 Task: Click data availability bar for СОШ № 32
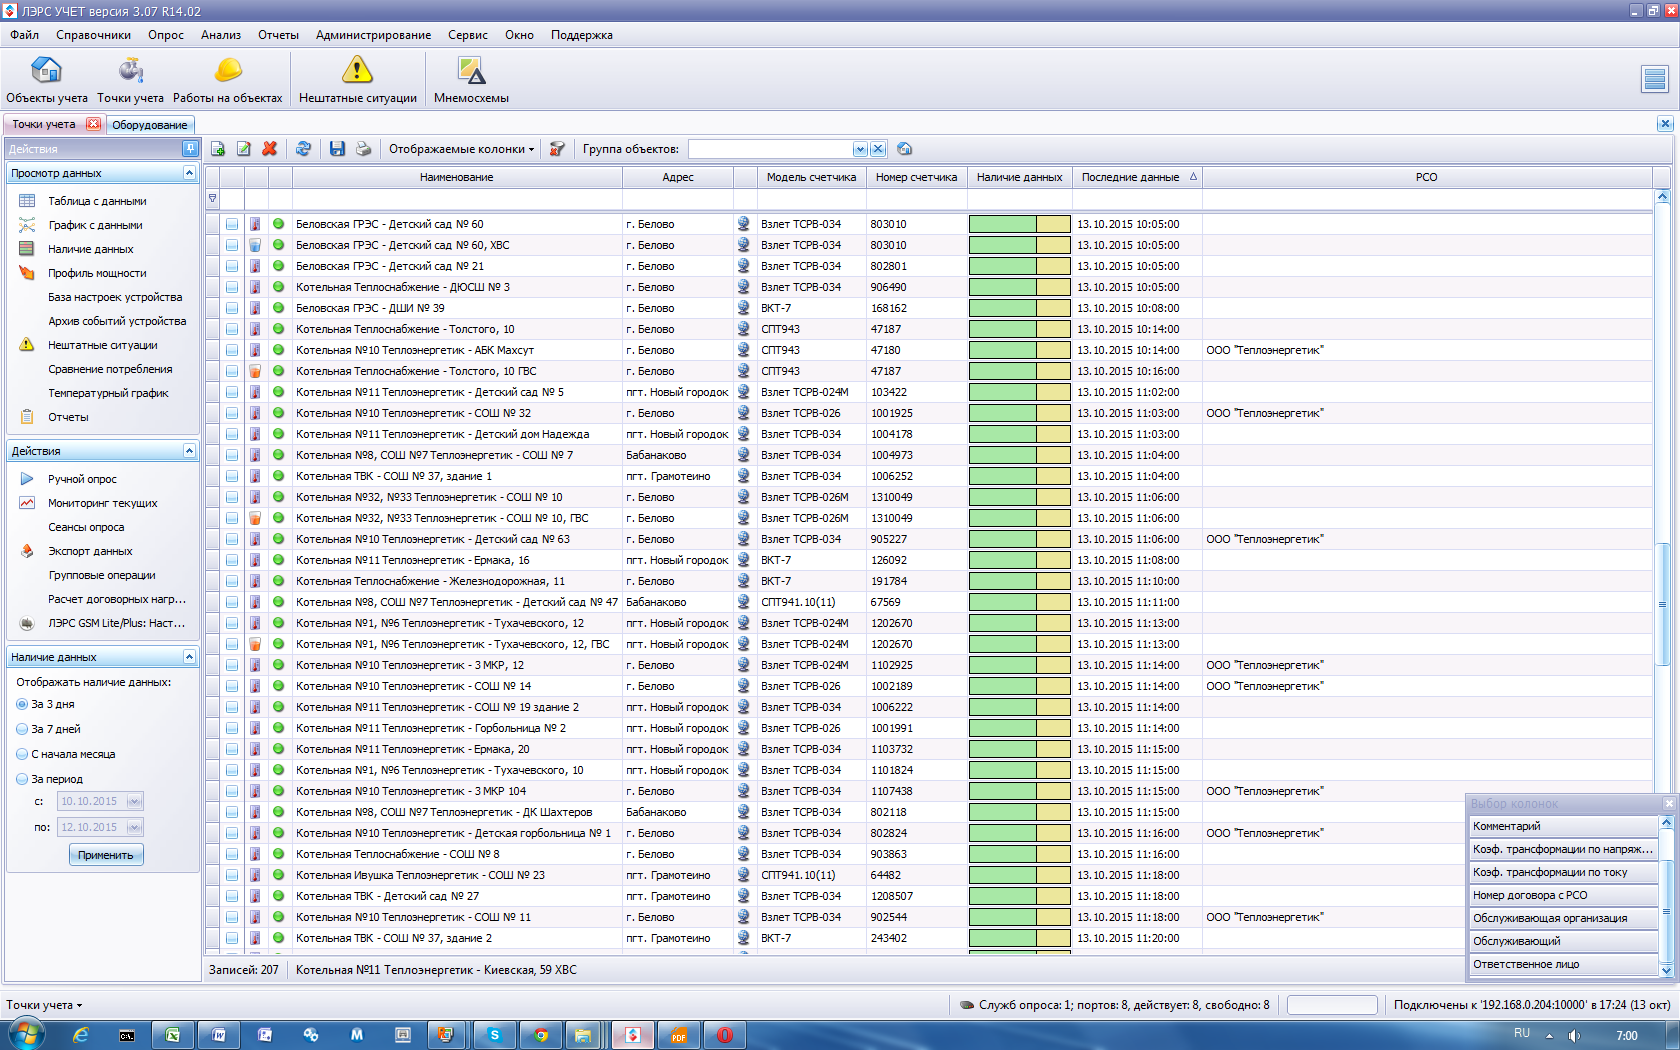coord(1019,413)
